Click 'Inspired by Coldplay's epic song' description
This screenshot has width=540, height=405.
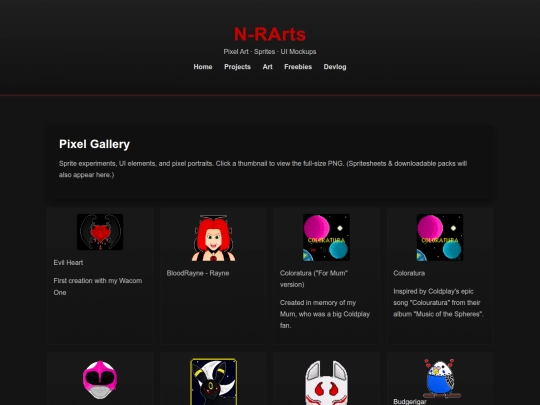tap(438, 302)
